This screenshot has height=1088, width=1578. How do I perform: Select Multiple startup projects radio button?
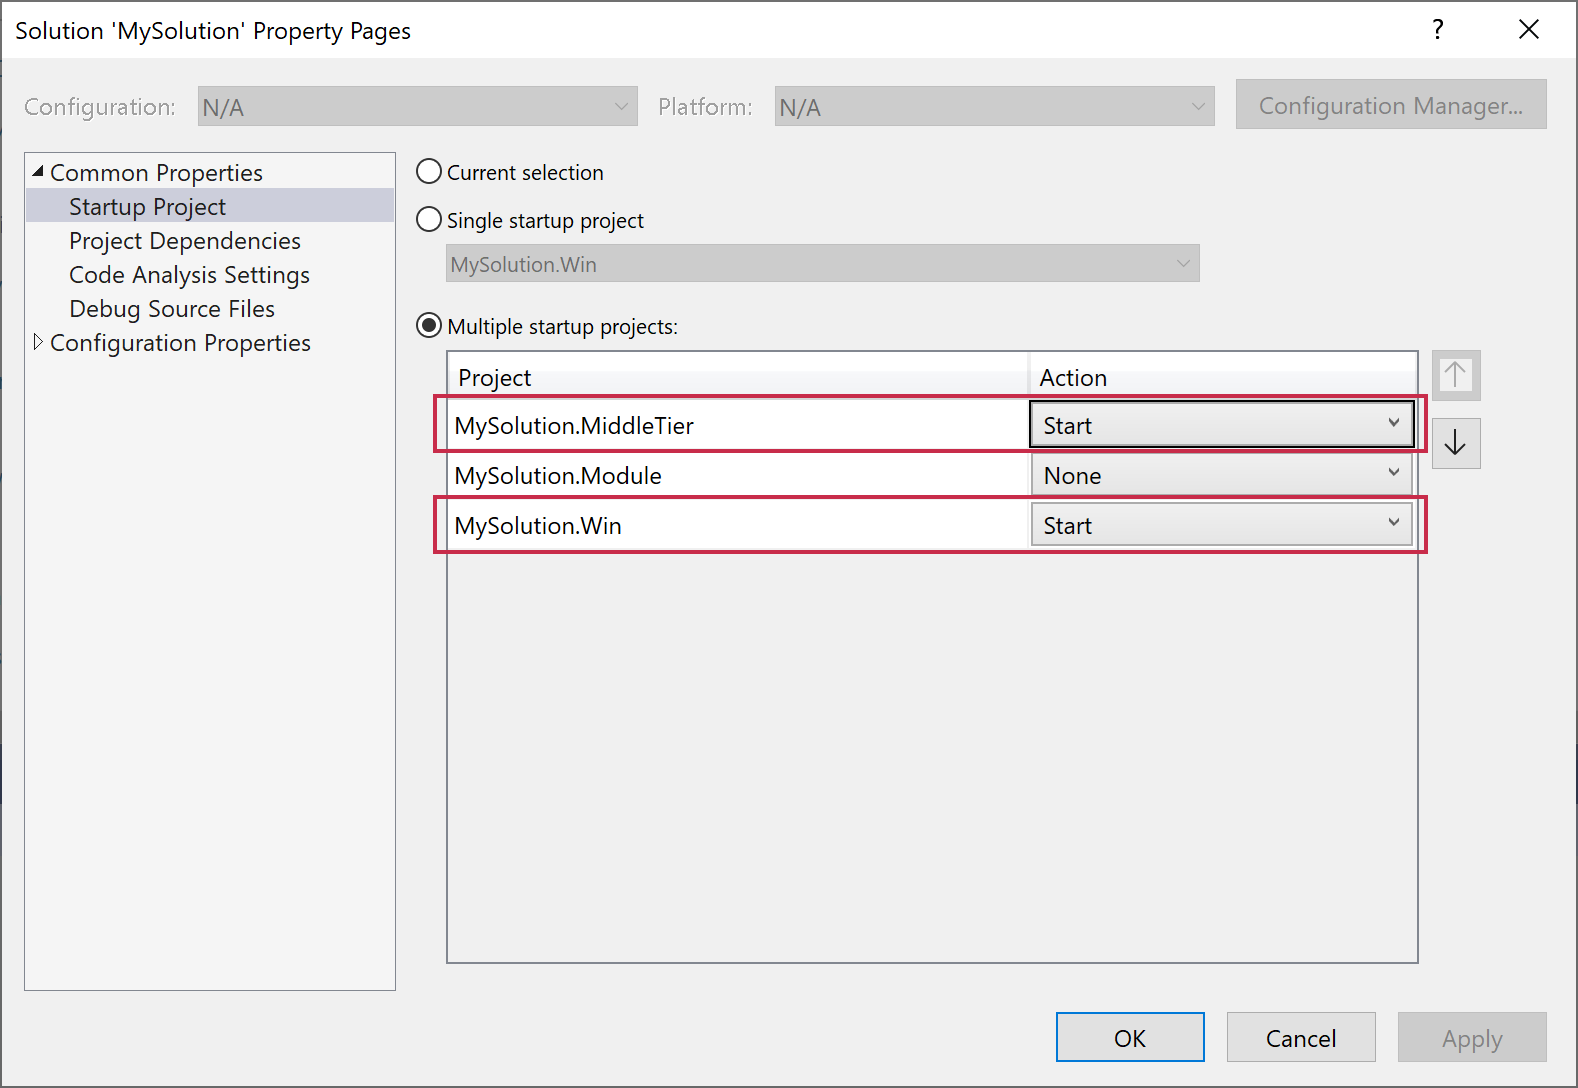click(429, 326)
